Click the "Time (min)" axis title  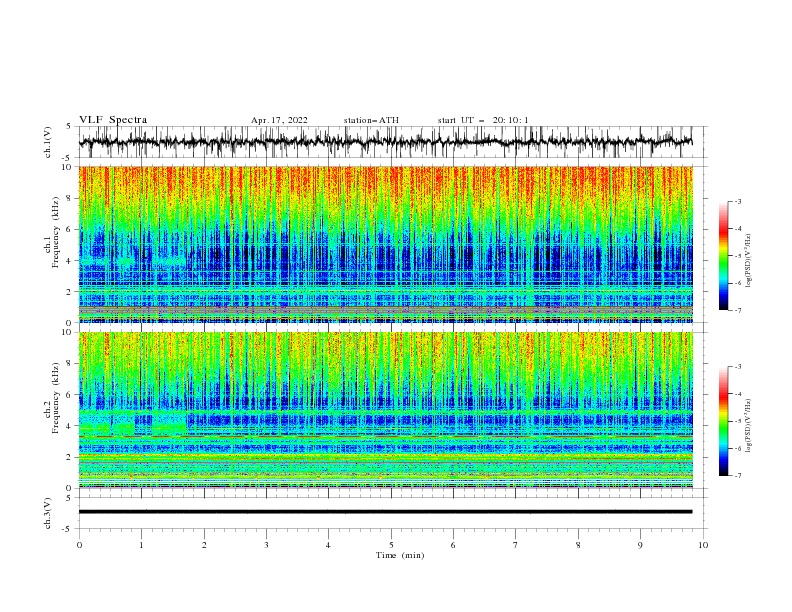tap(400, 555)
